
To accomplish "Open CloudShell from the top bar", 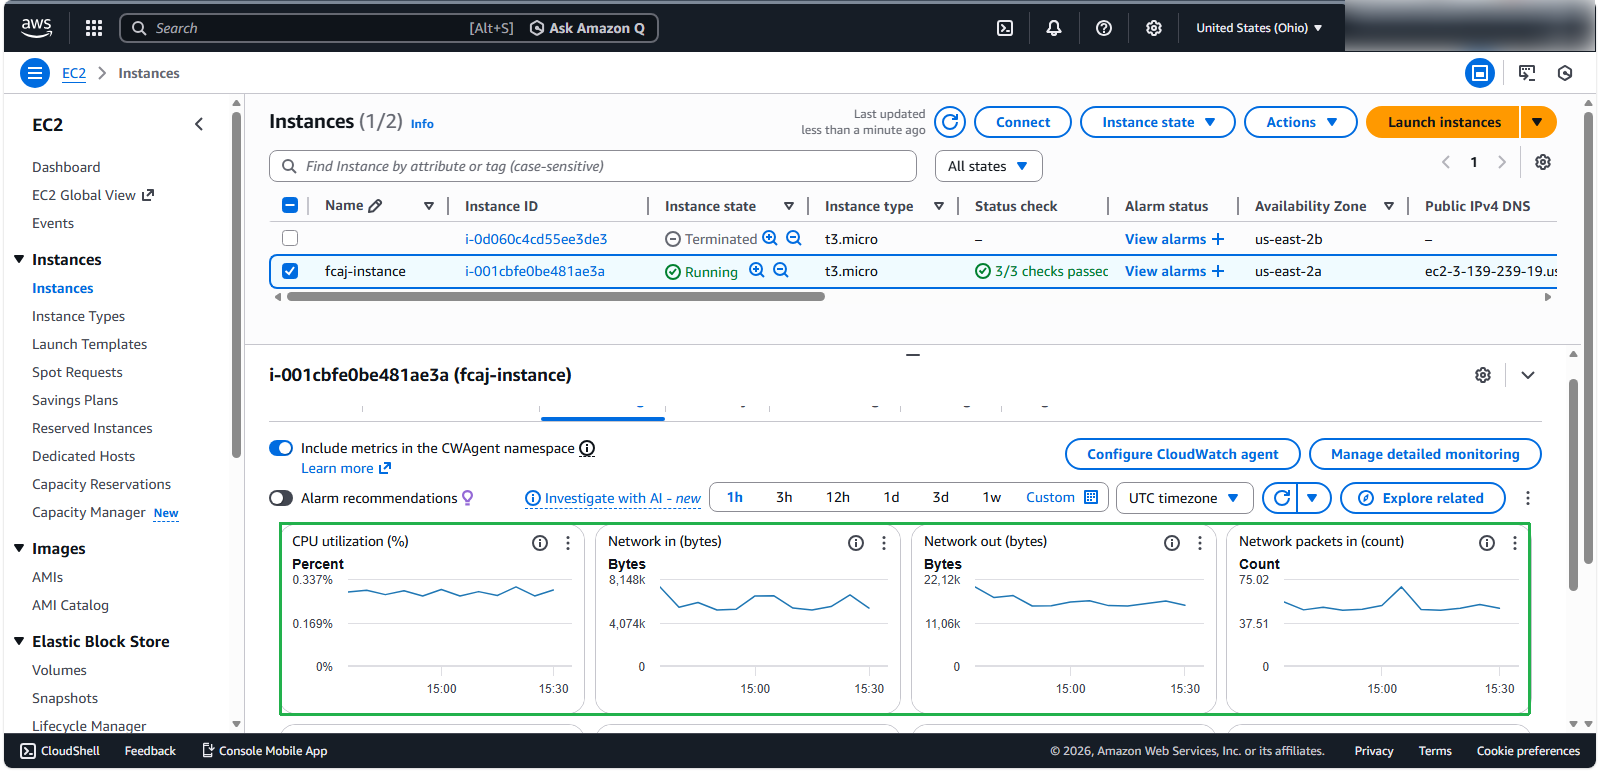I will coord(1005,28).
